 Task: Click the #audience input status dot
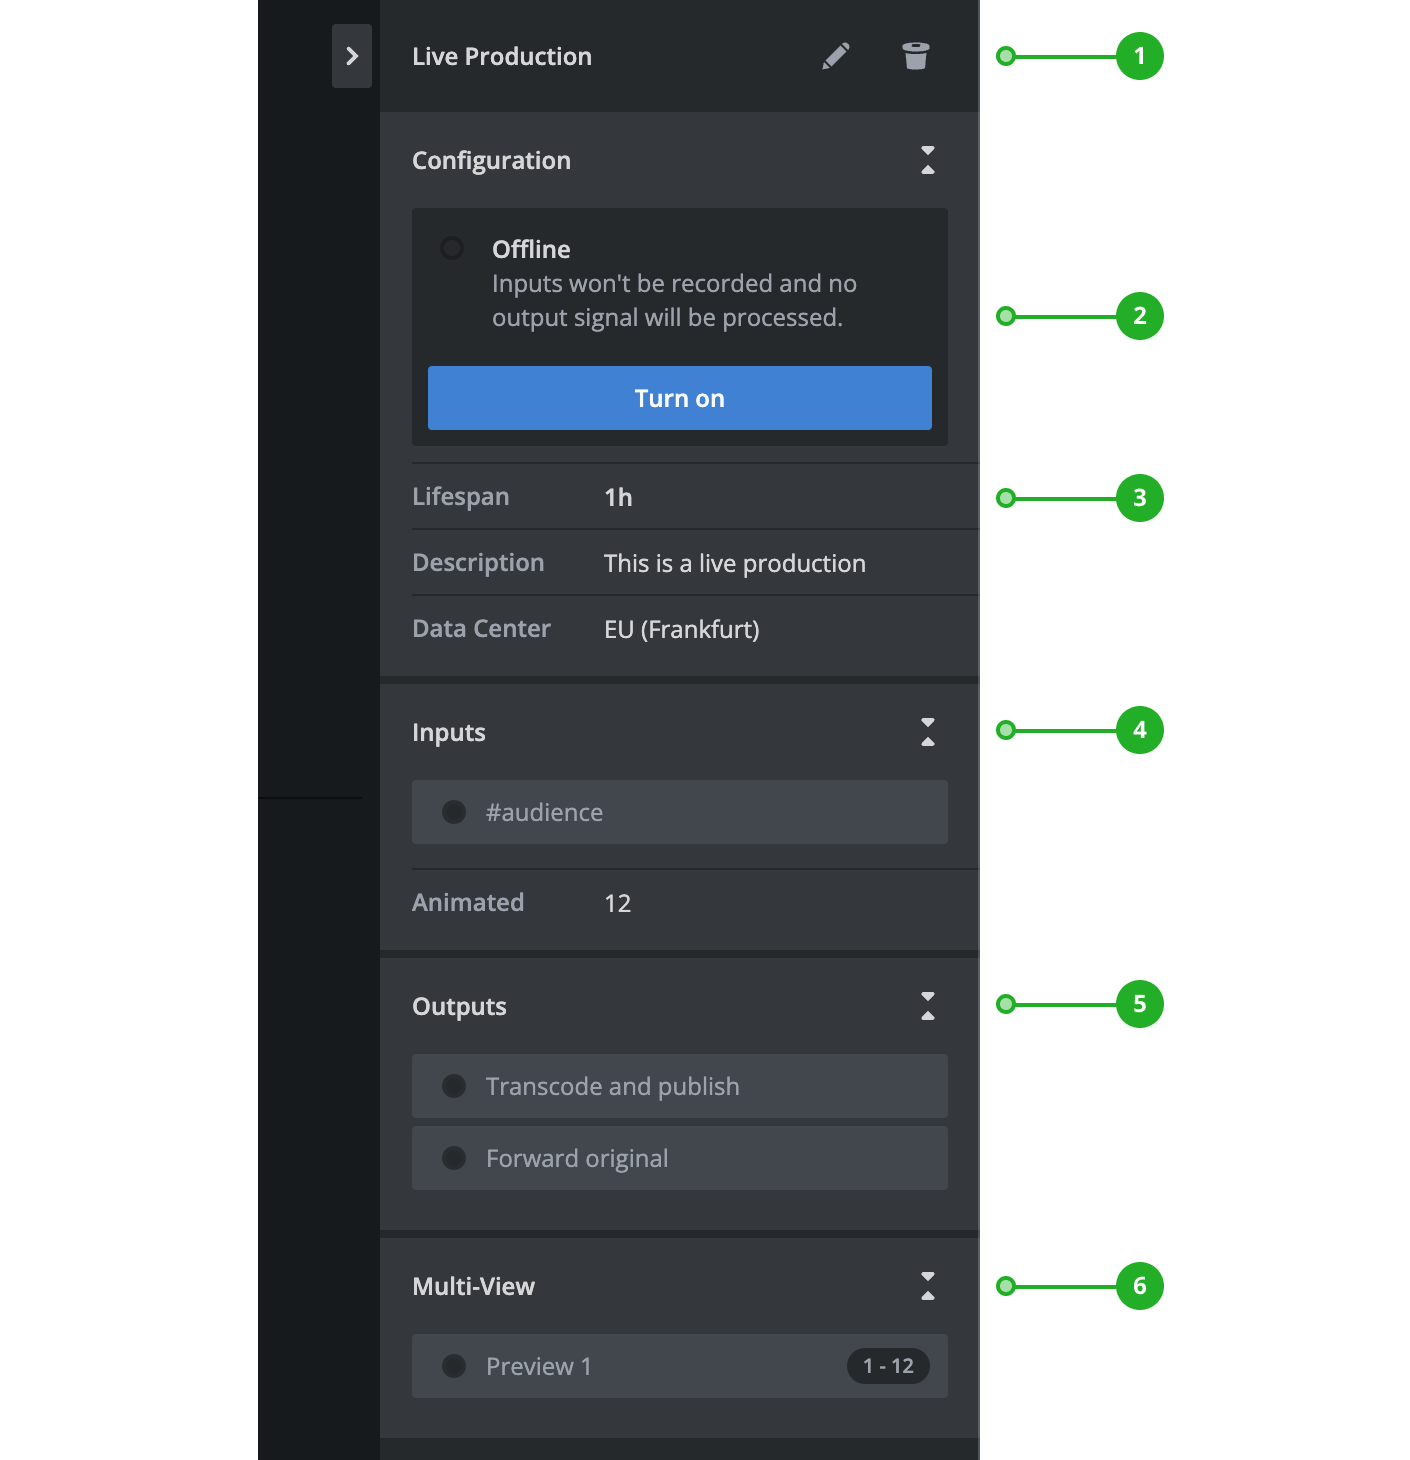[x=454, y=812]
